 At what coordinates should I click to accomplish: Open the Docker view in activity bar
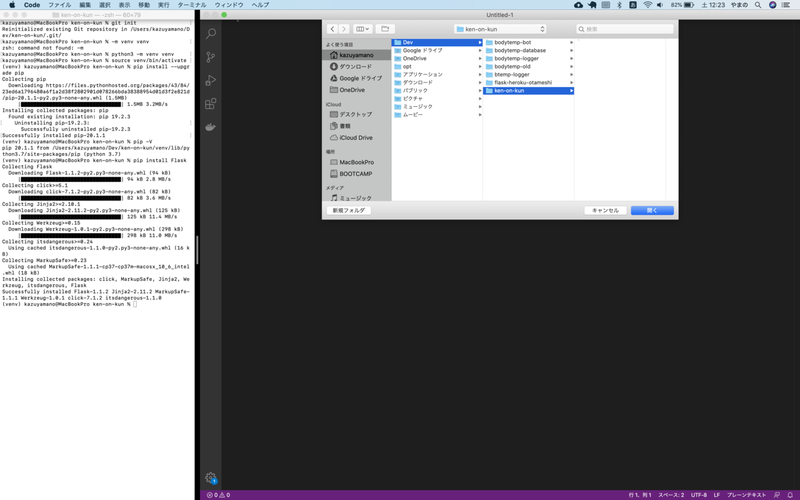[211, 127]
